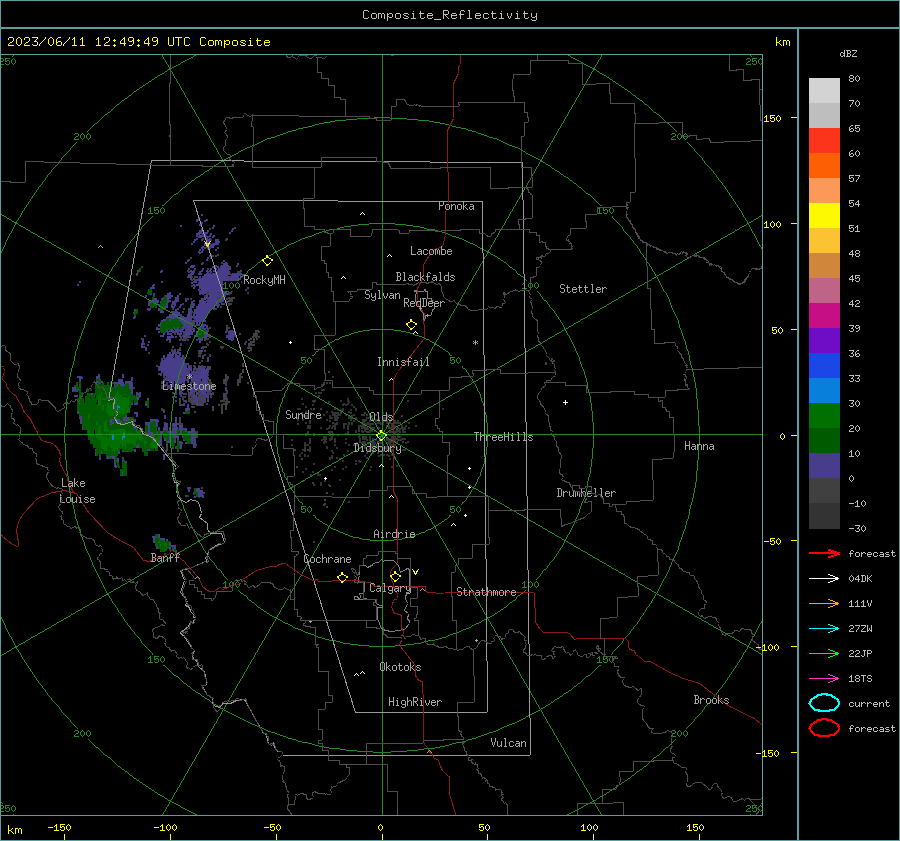Click the Sundre label on map
900x841 pixels.
click(303, 414)
